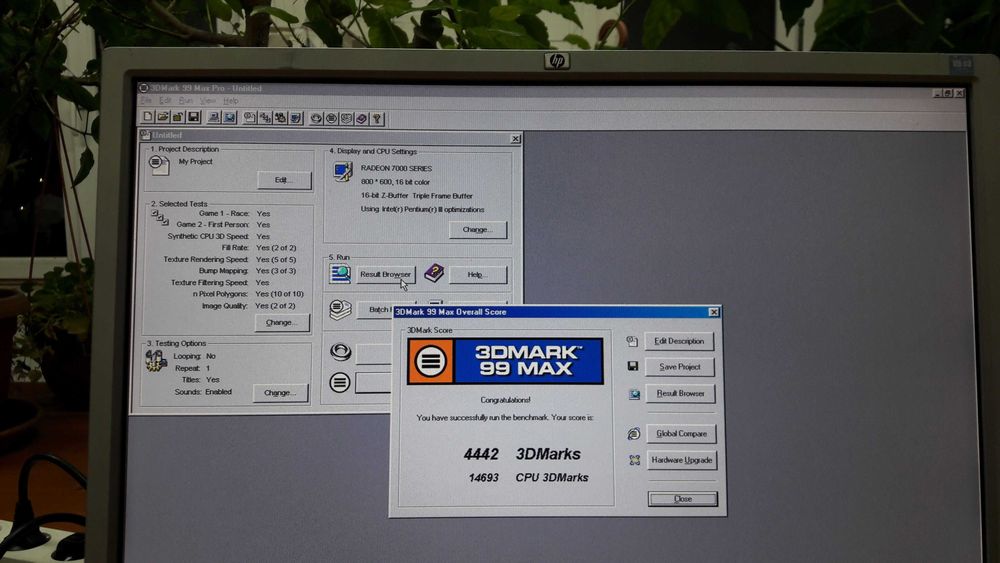Click the Help... button in Run section
Viewport: 1000px width, 563px height.
478,275
